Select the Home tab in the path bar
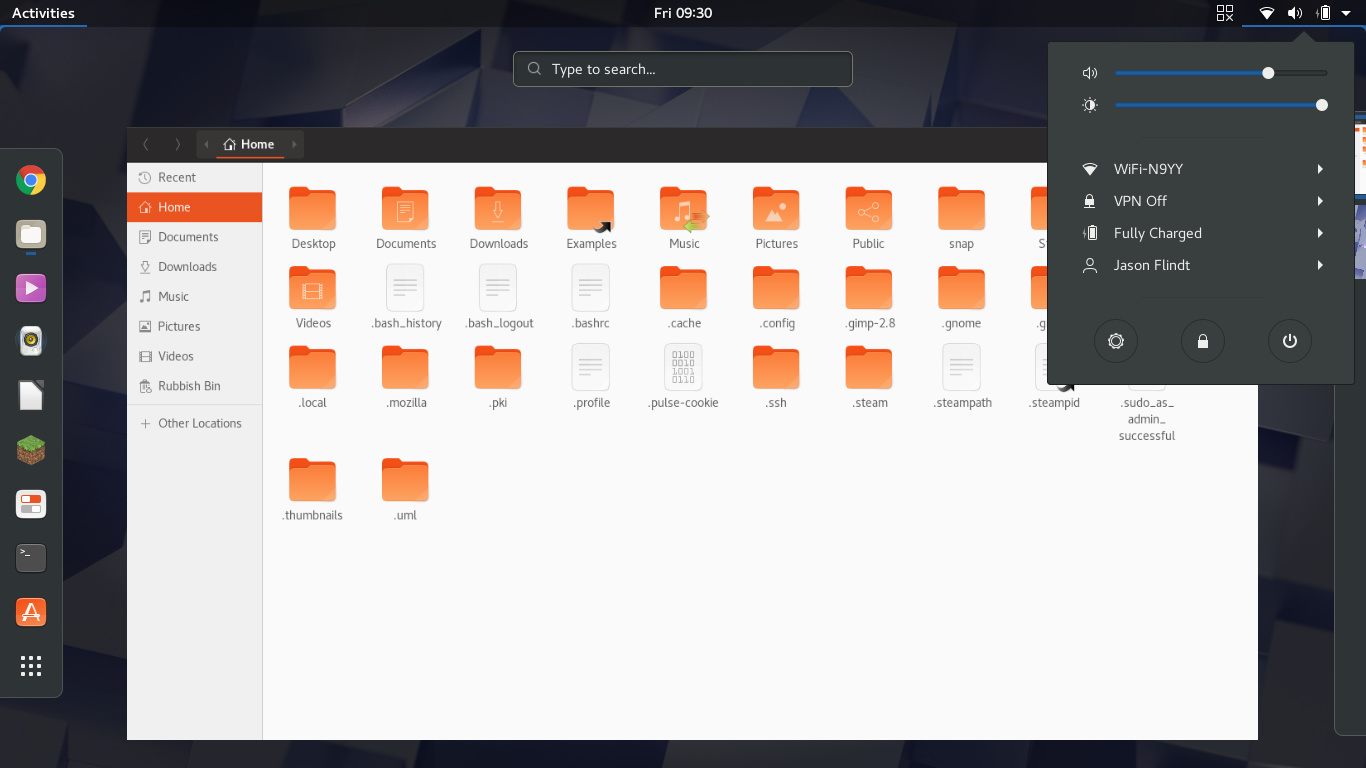The width and height of the screenshot is (1366, 768). [x=248, y=143]
